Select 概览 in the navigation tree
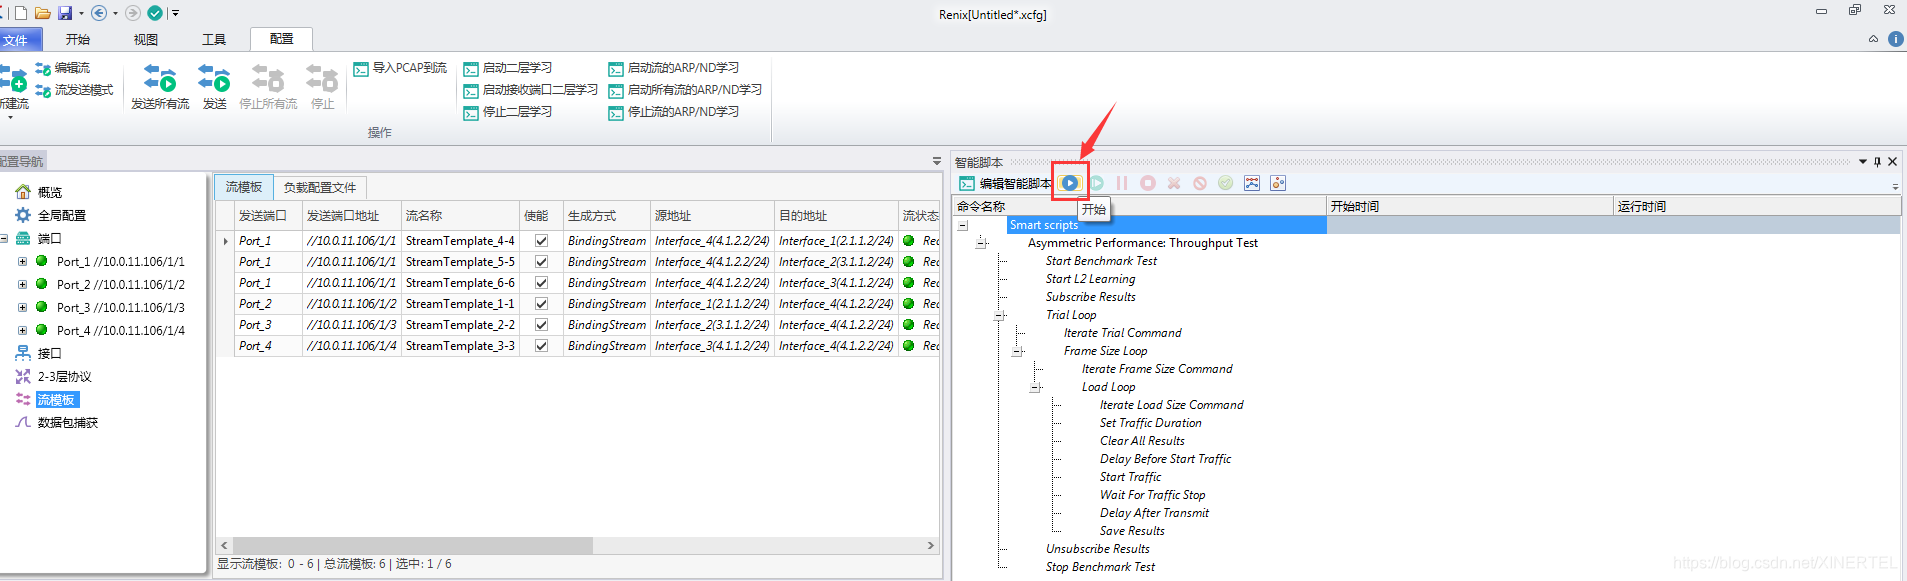This screenshot has width=1907, height=581. click(50, 192)
